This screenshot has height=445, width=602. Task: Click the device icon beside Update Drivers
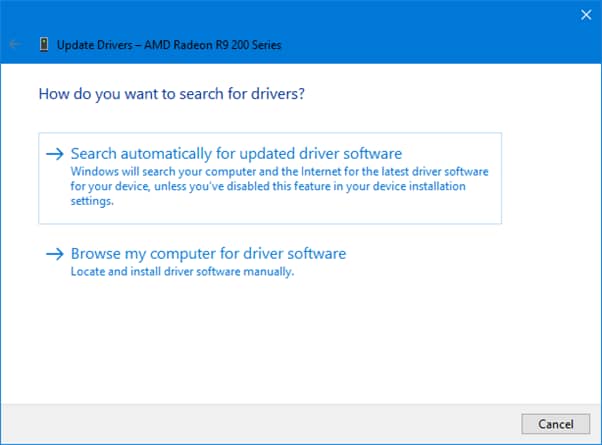pos(44,45)
